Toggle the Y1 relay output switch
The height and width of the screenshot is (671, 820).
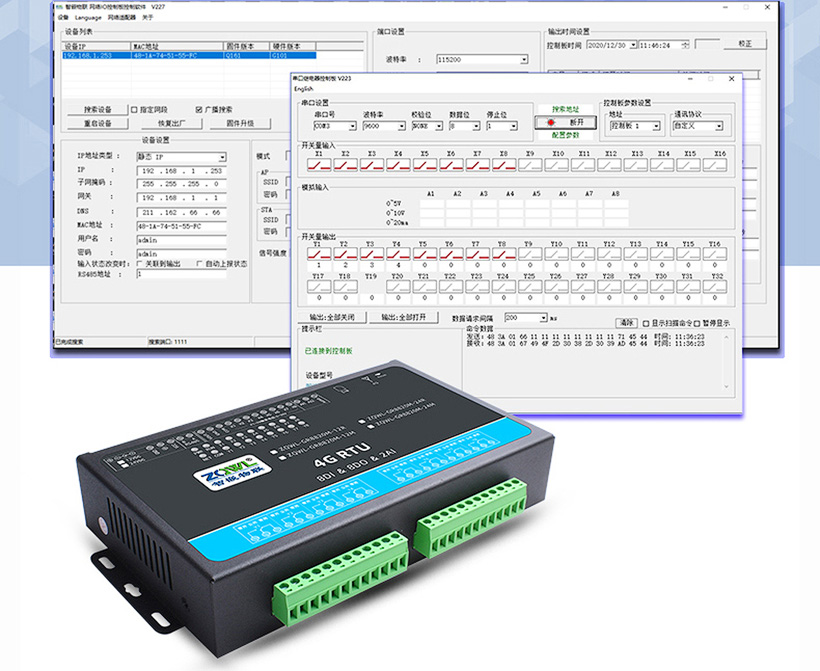(318, 255)
